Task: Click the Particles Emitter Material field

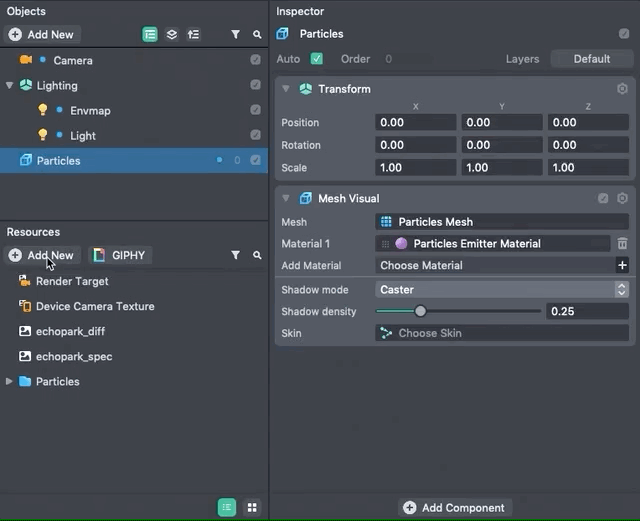Action: [x=493, y=244]
